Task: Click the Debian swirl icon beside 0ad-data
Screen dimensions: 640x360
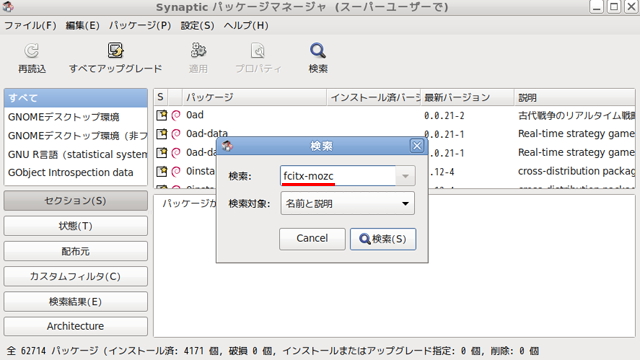Action: [176, 134]
